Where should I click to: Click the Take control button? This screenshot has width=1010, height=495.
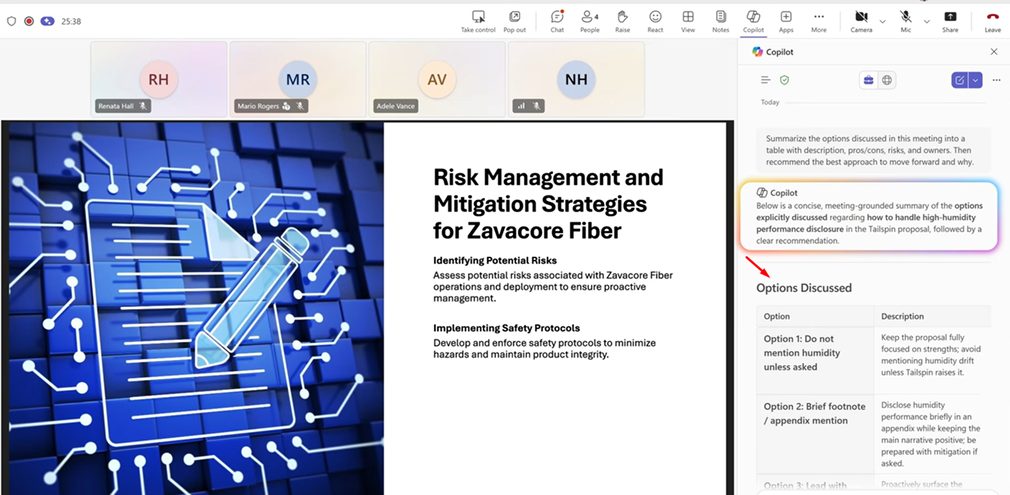point(478,20)
